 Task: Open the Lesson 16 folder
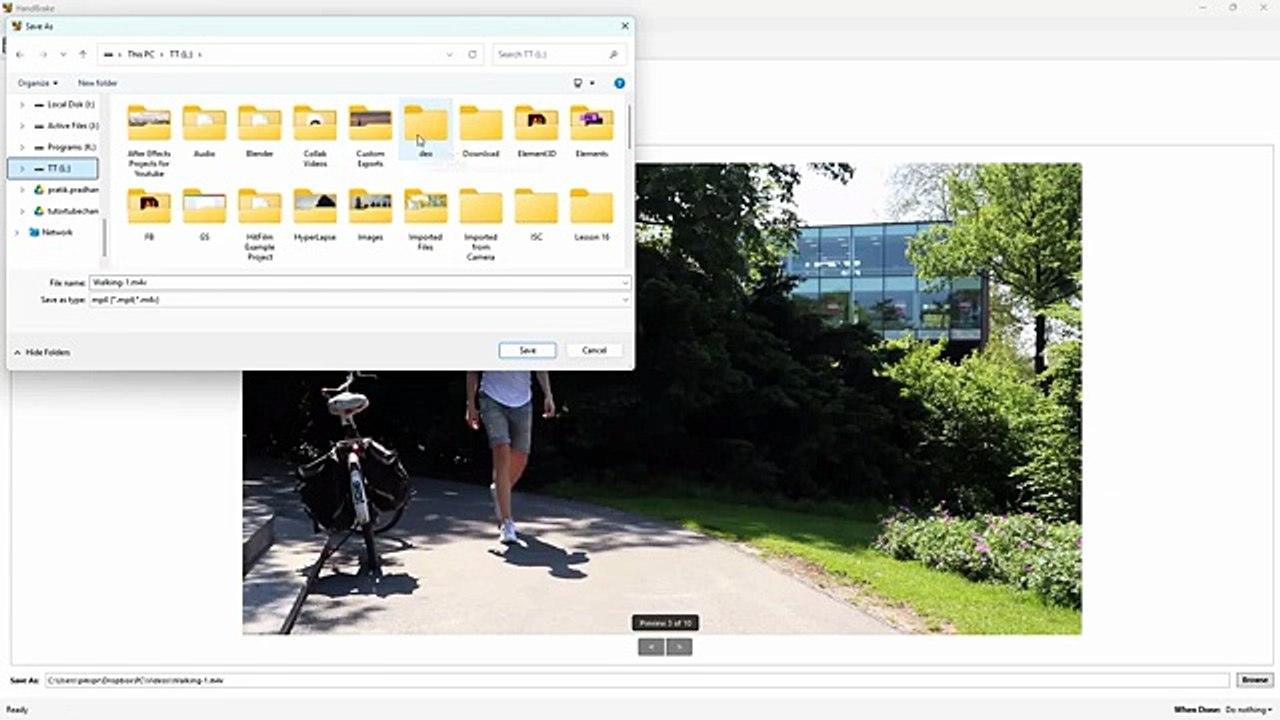click(592, 215)
